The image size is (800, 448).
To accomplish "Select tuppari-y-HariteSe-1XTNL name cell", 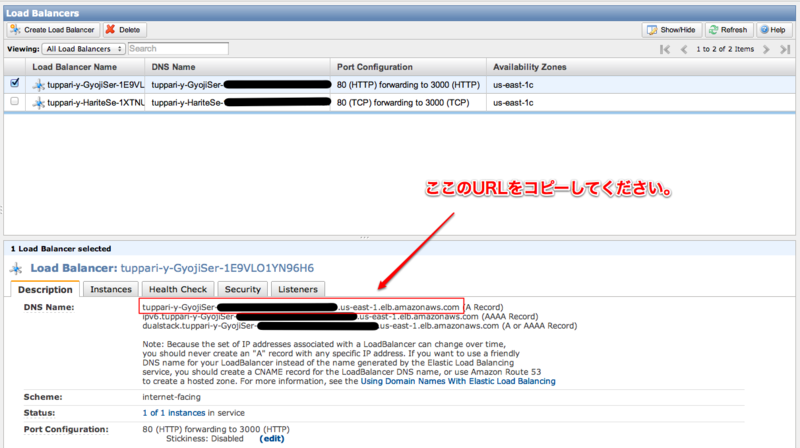I will point(95,103).
